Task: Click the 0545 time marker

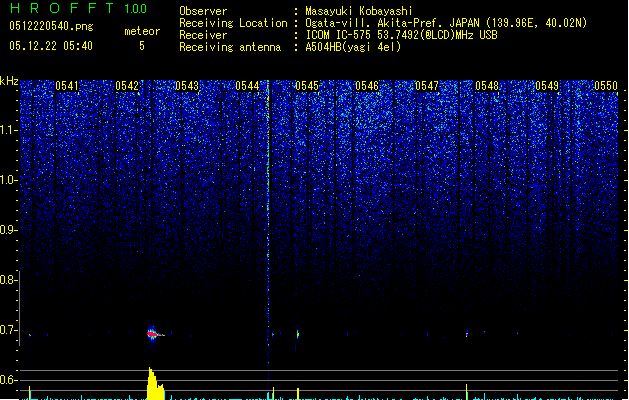Action: pos(307,86)
